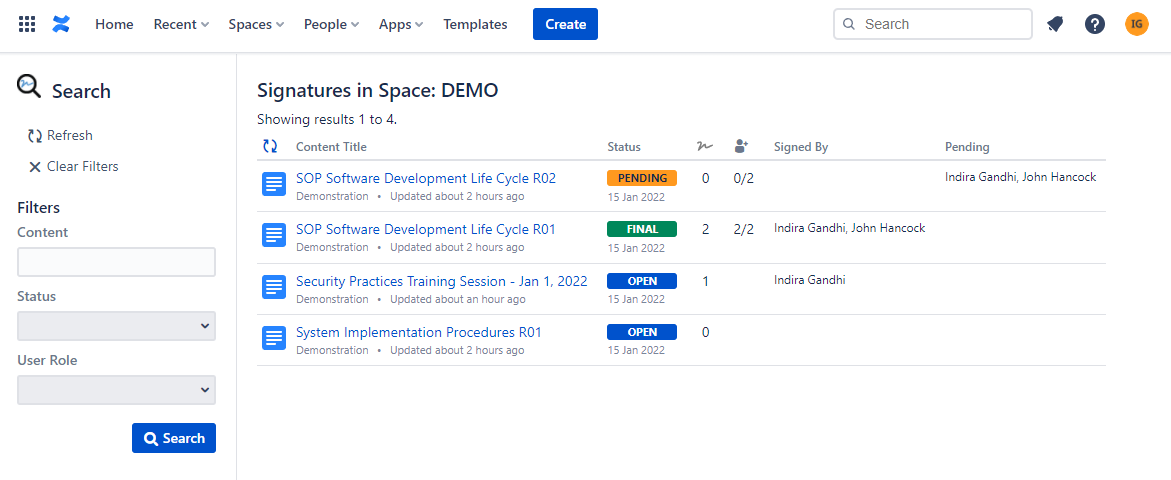
Task: Open the Recent menu
Action: pos(181,24)
